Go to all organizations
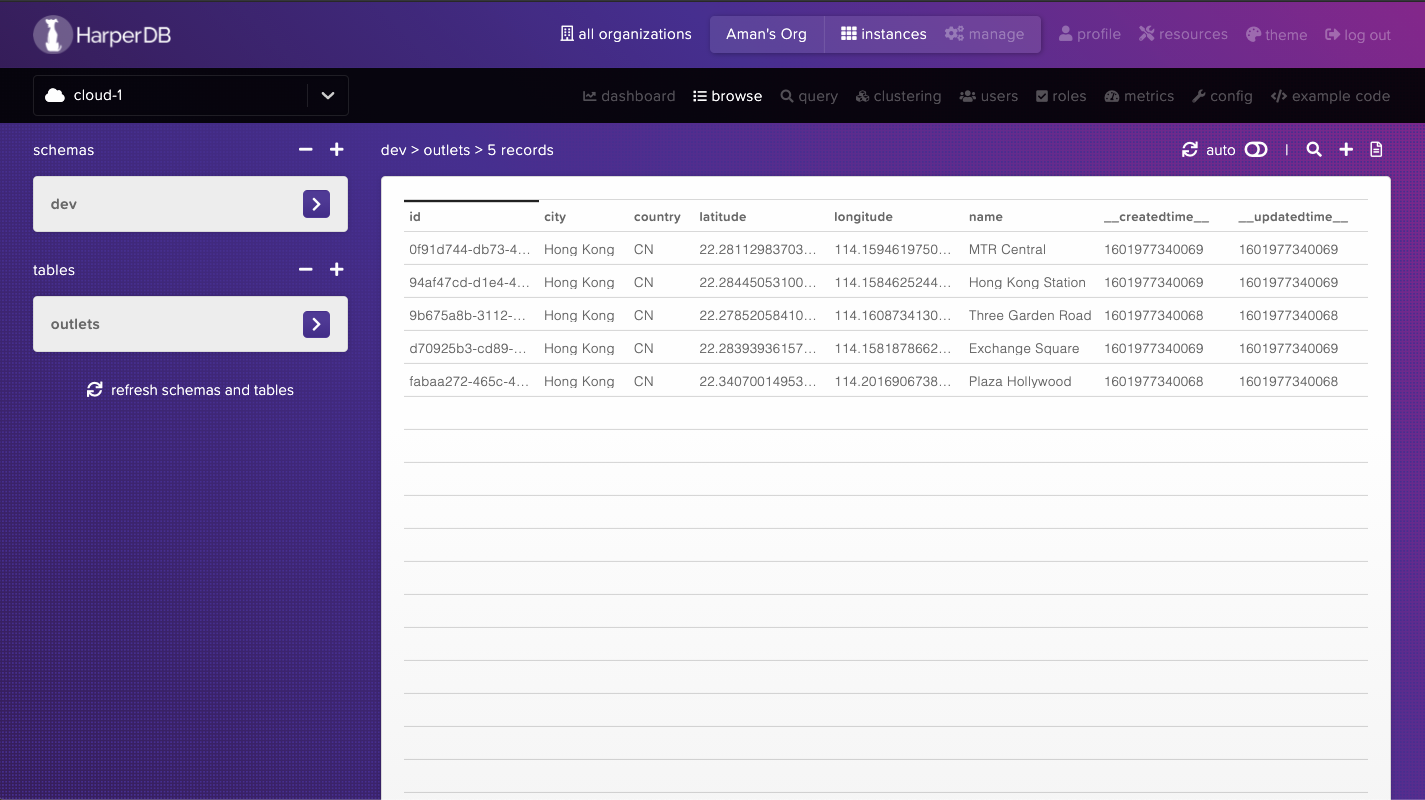1425x800 pixels. pos(626,34)
